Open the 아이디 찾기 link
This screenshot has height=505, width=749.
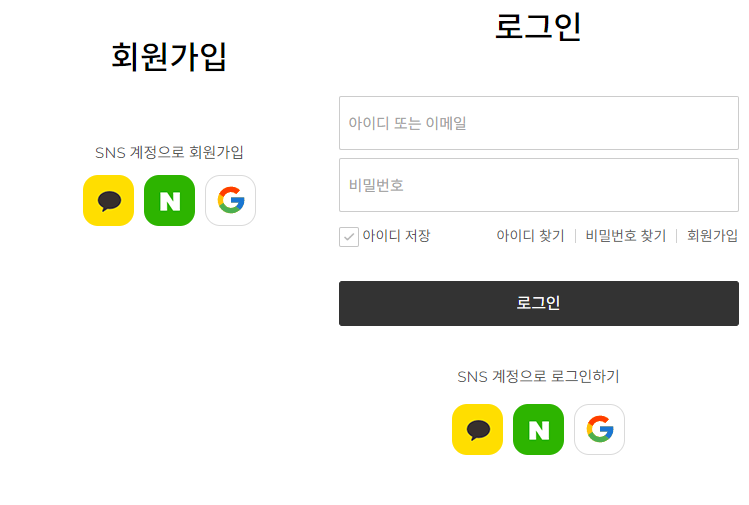[530, 236]
